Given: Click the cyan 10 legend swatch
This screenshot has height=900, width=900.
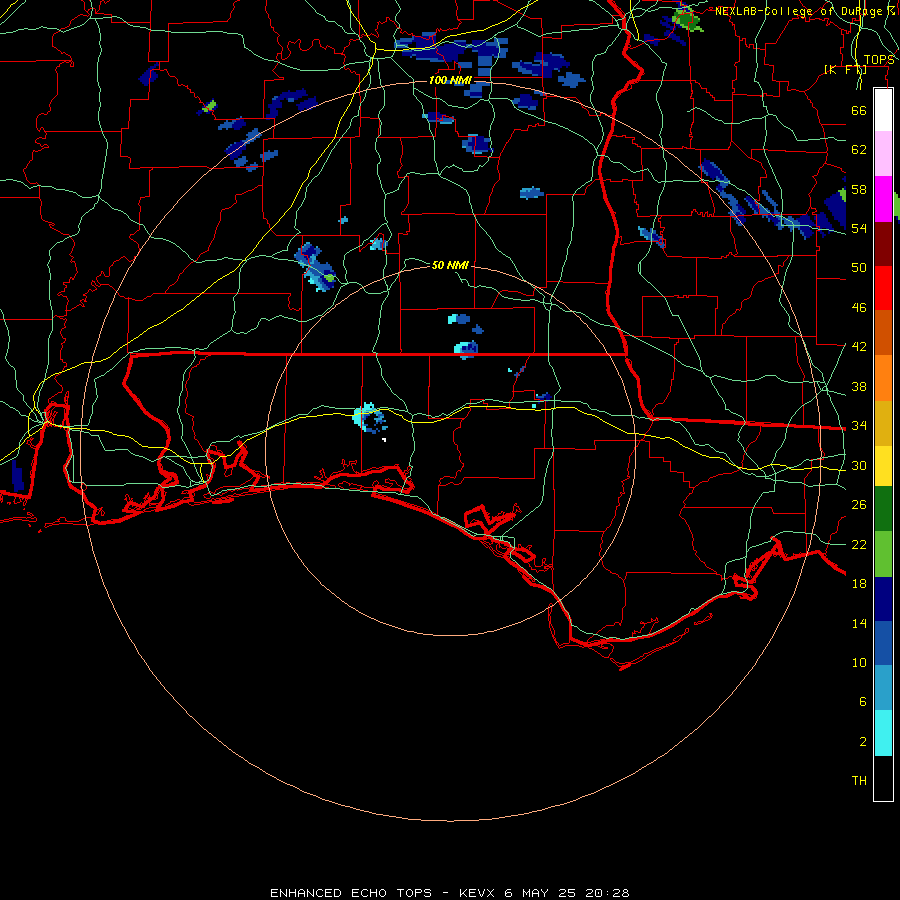Looking at the screenshot, I should click(883, 733).
